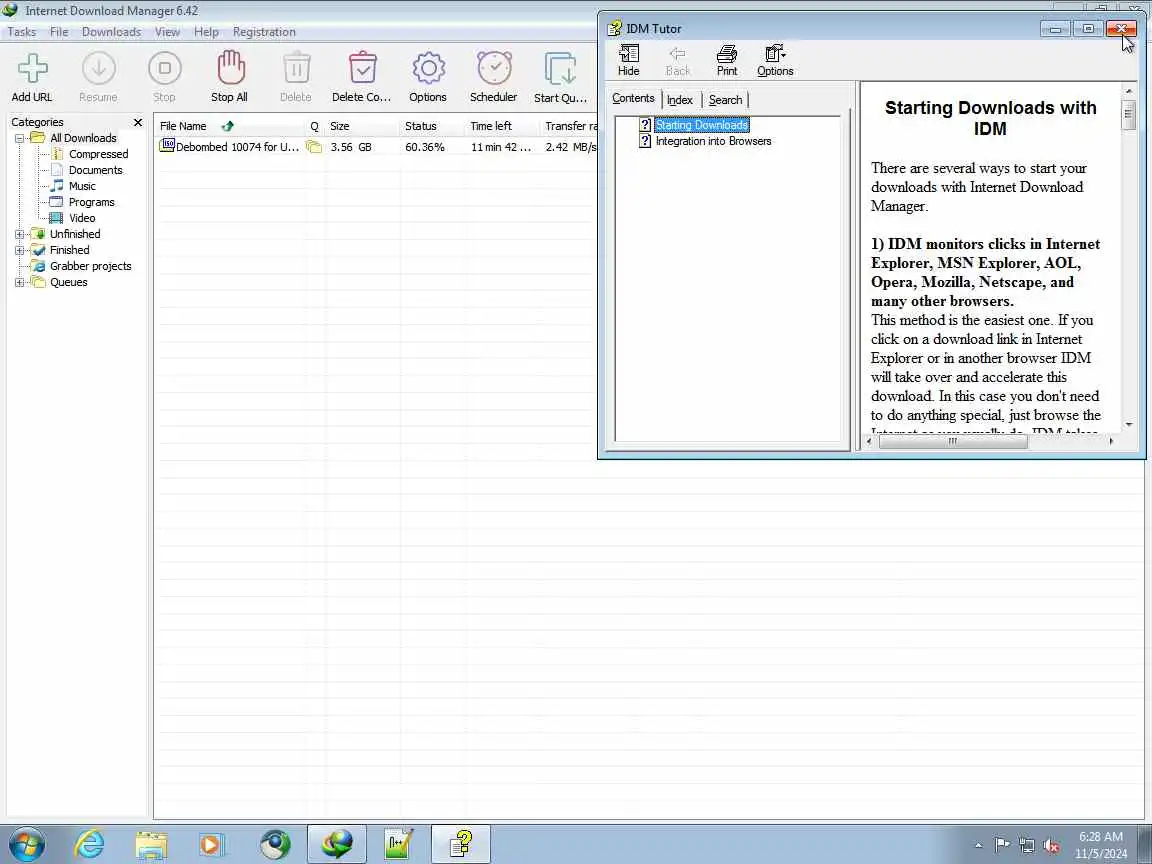Click the help pane scroll-up arrow

[x=1128, y=91]
